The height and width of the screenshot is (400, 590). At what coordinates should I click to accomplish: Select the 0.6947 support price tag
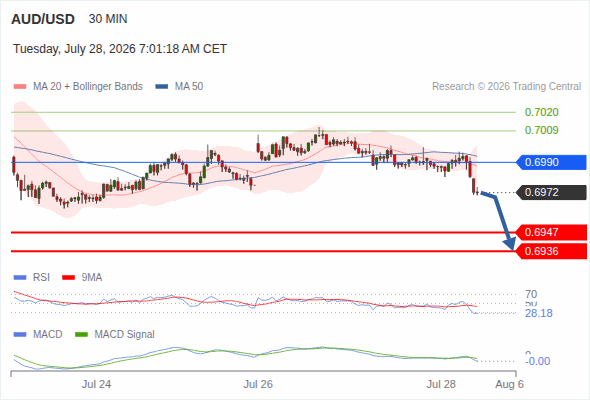551,232
